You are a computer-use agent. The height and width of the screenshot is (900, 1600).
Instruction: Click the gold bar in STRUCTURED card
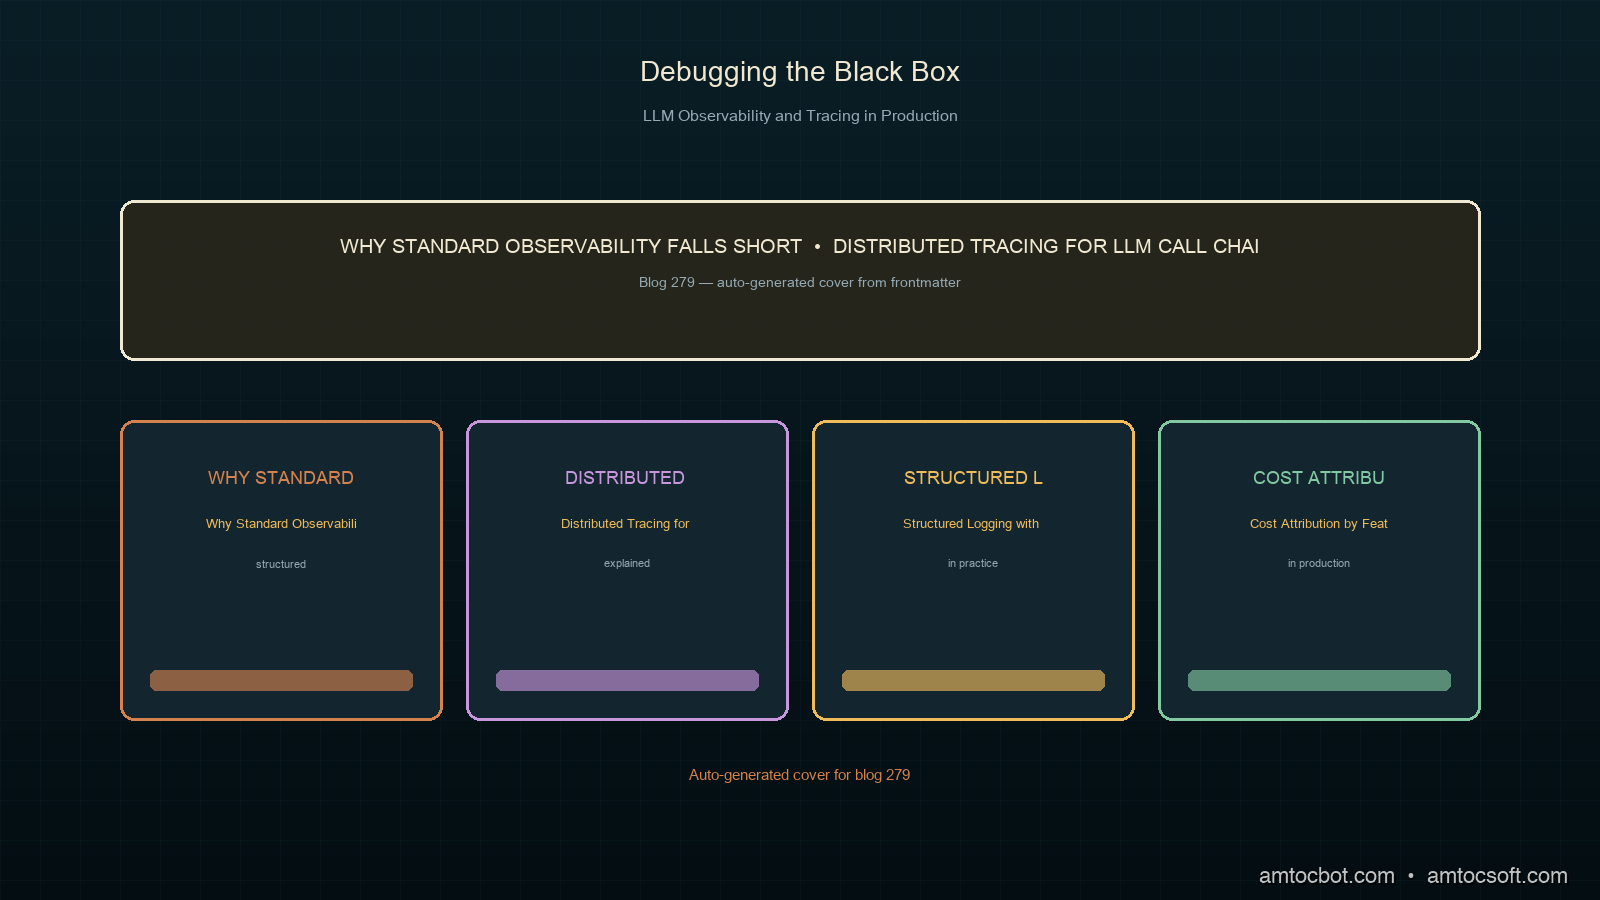(x=973, y=680)
